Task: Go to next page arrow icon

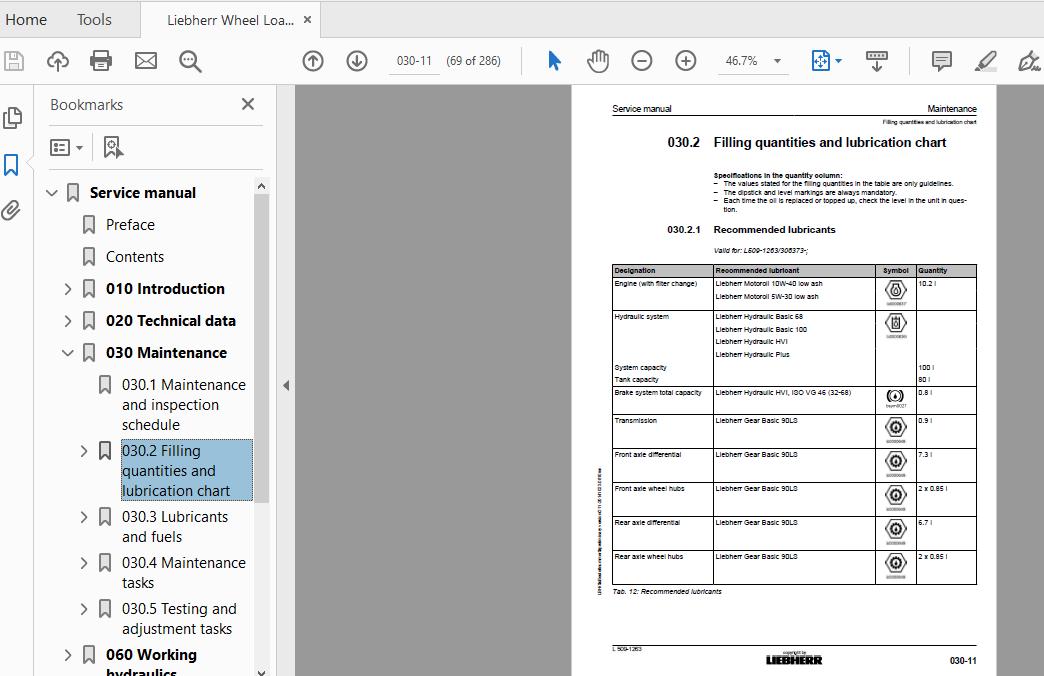Action: pyautogui.click(x=357, y=61)
